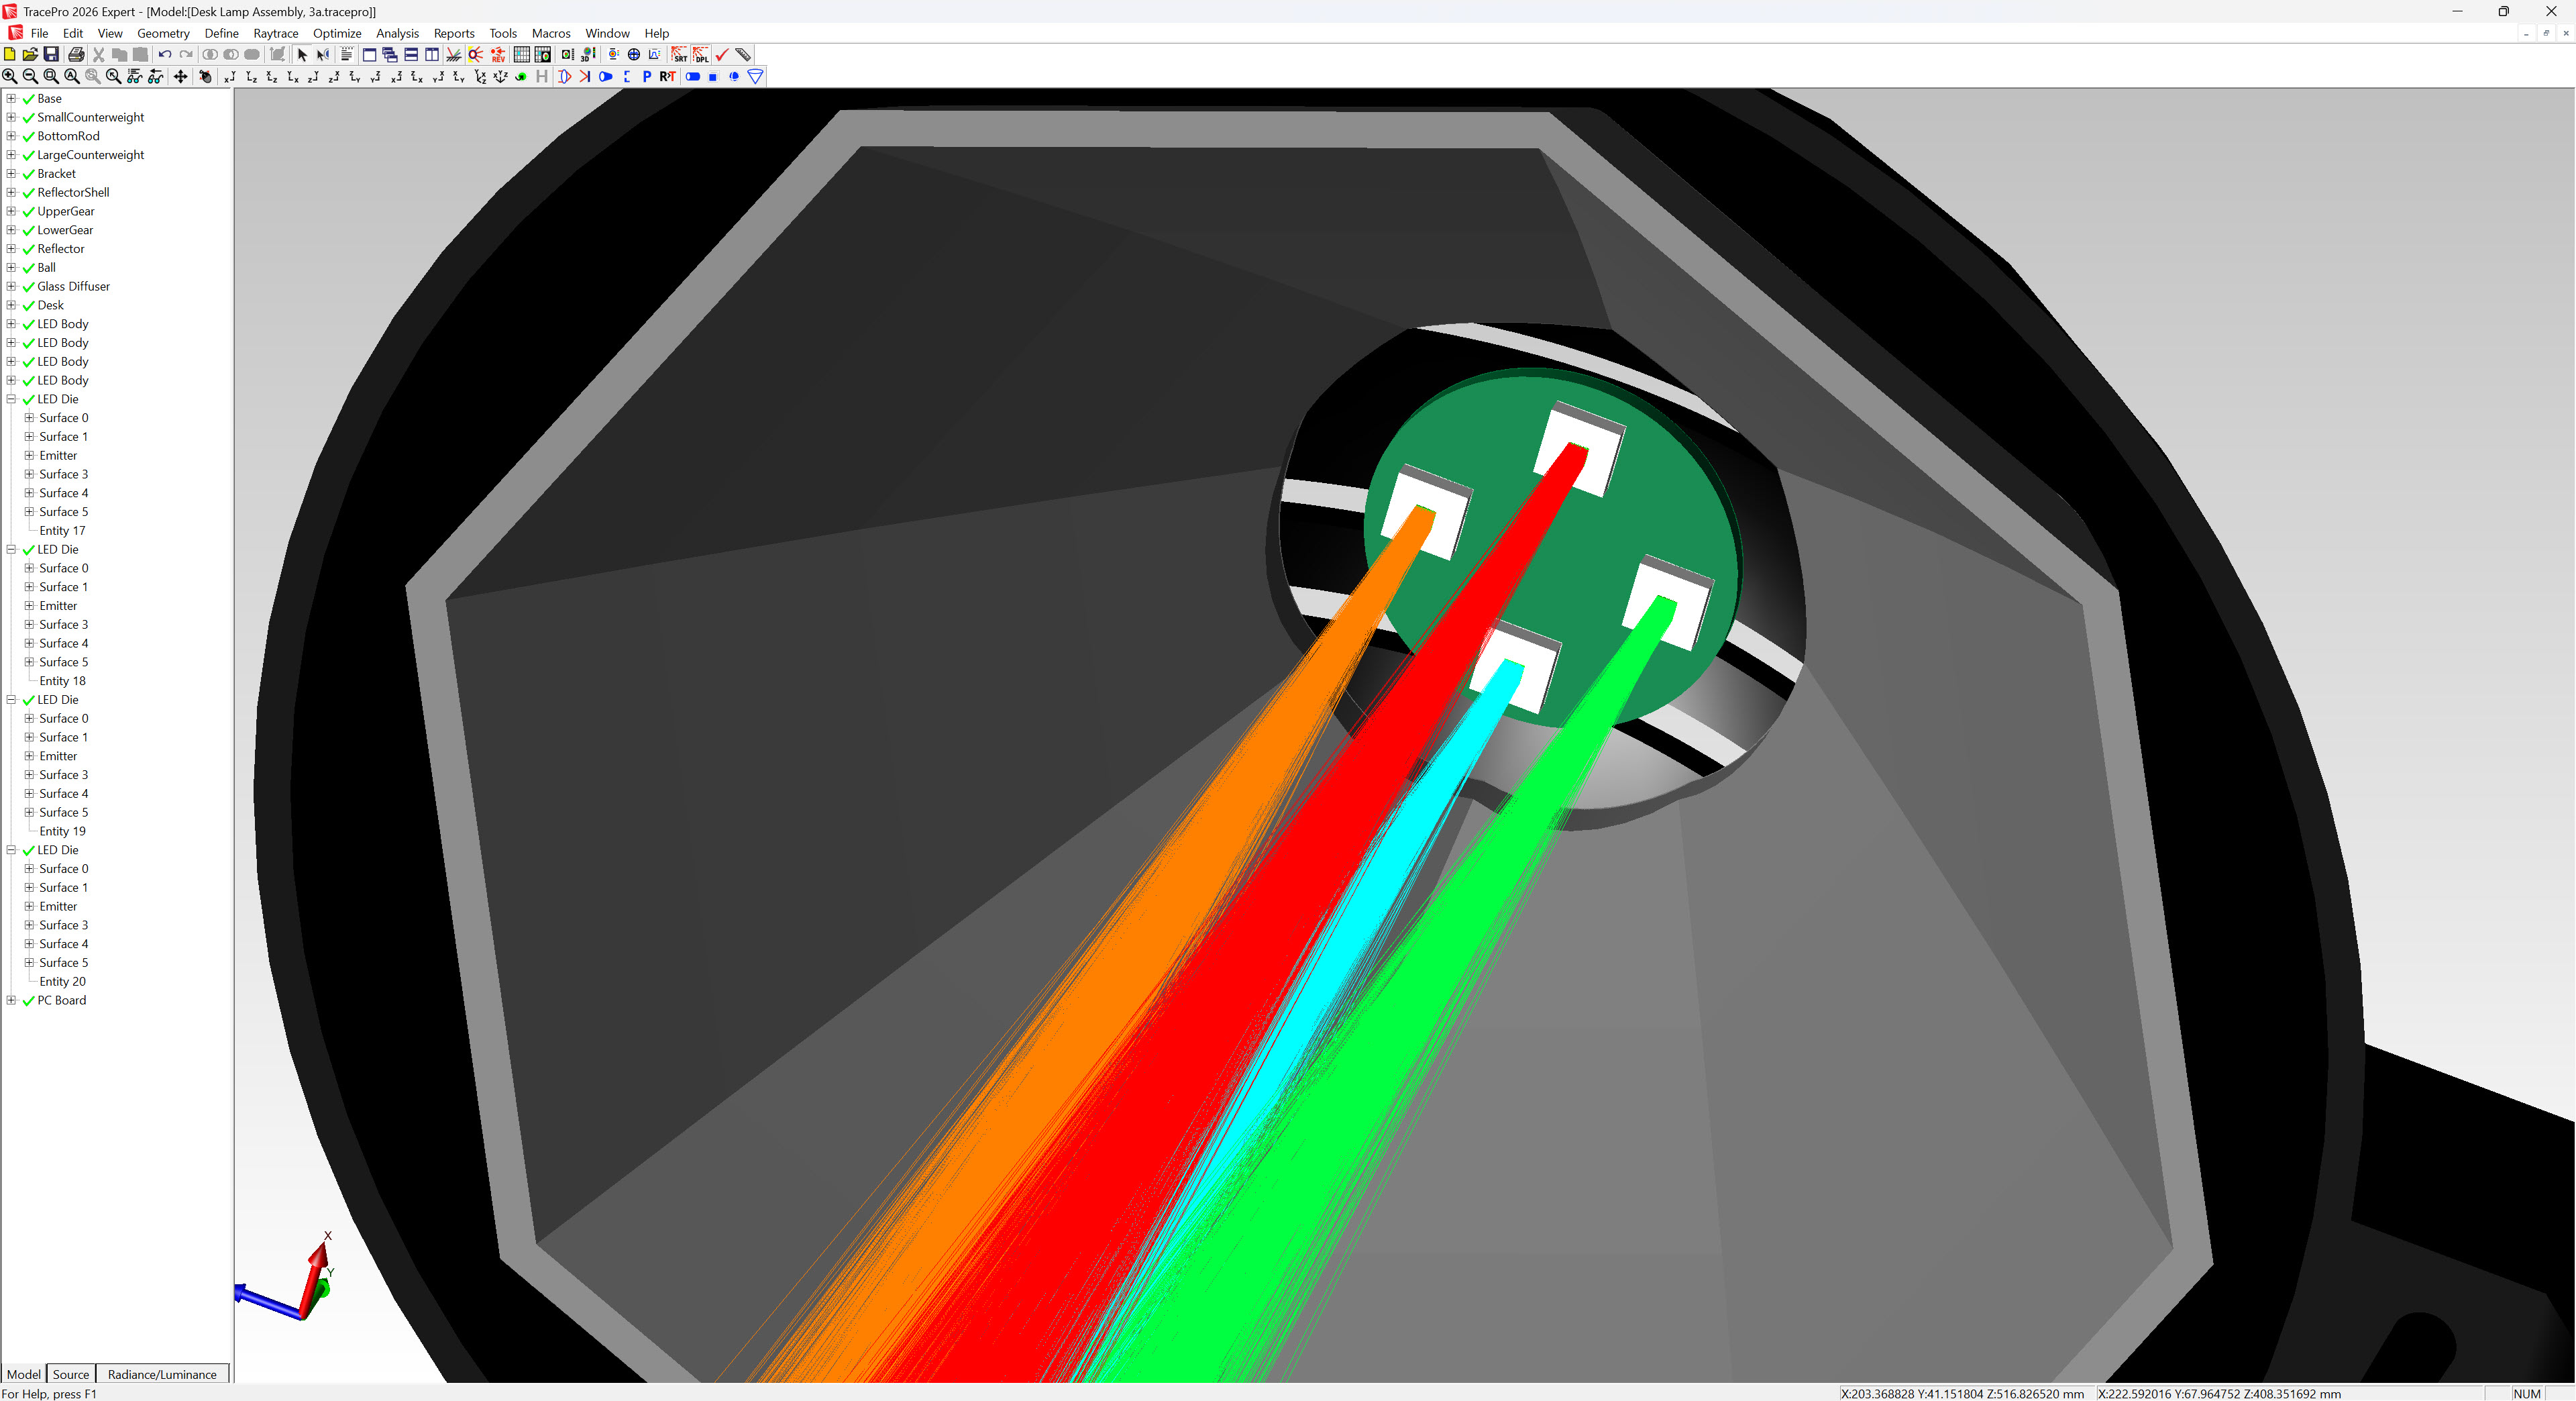Expand the PC Board tree node

pyautogui.click(x=11, y=1000)
